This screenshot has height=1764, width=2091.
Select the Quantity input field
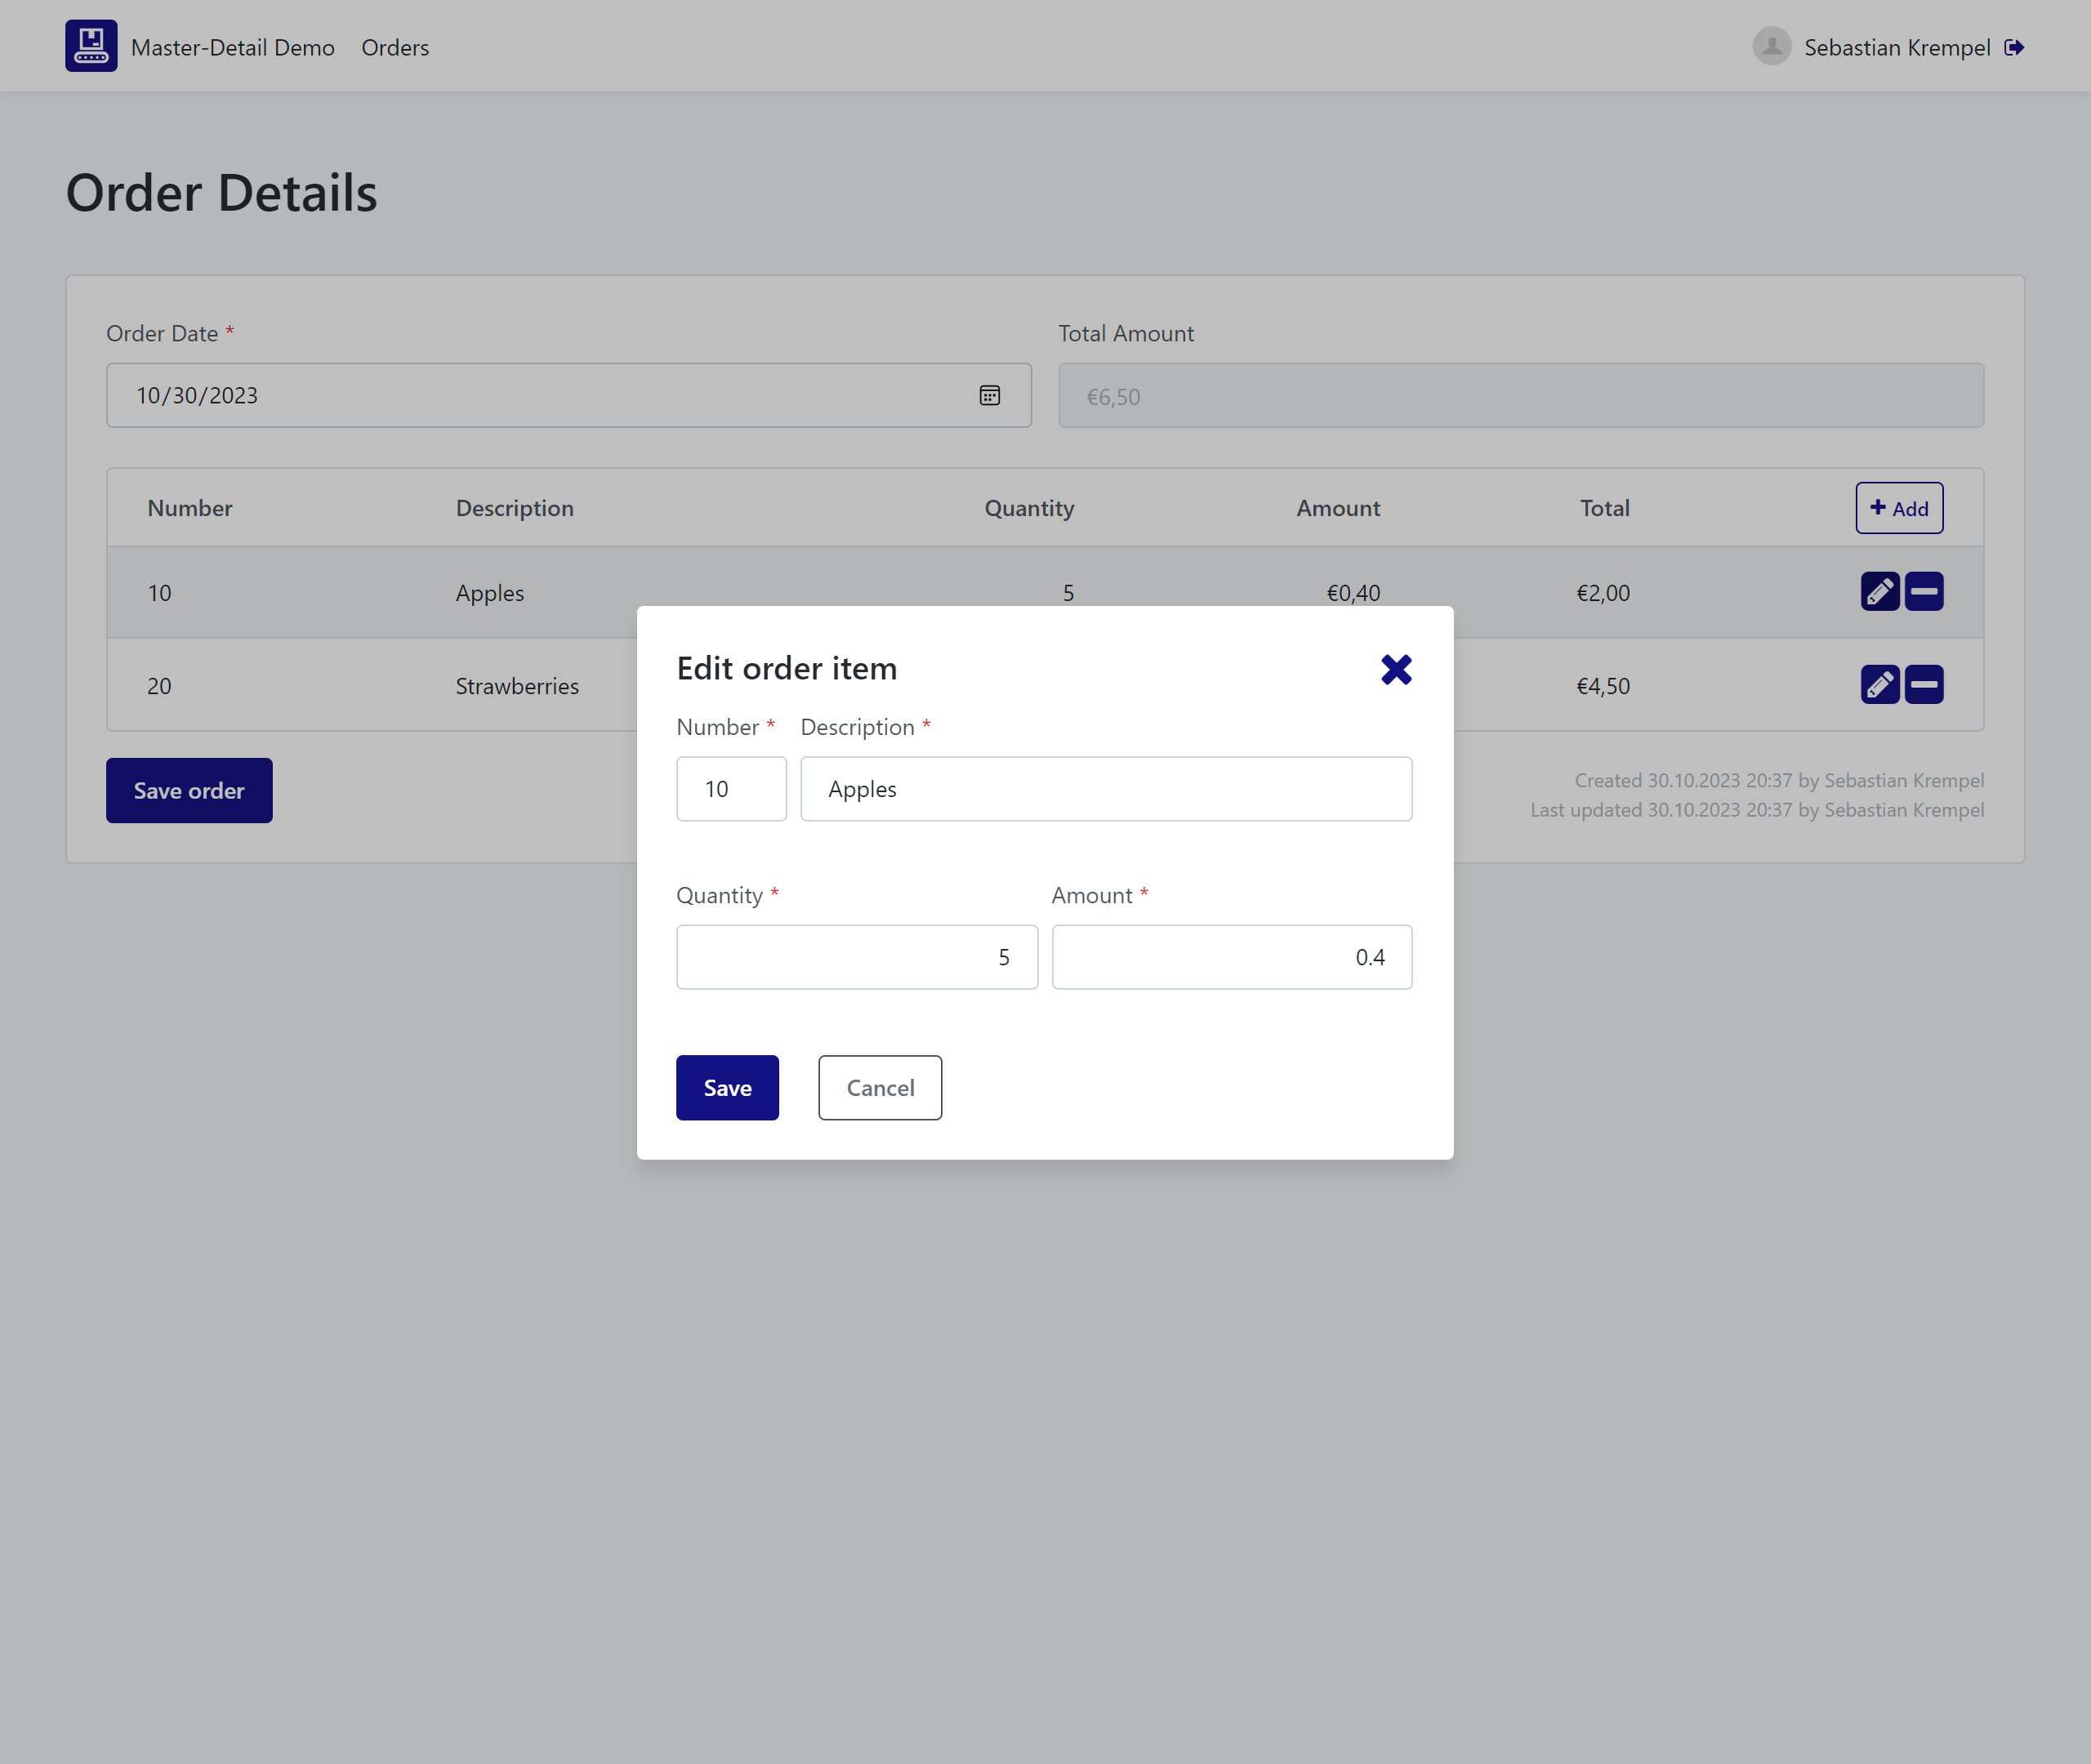tap(856, 957)
